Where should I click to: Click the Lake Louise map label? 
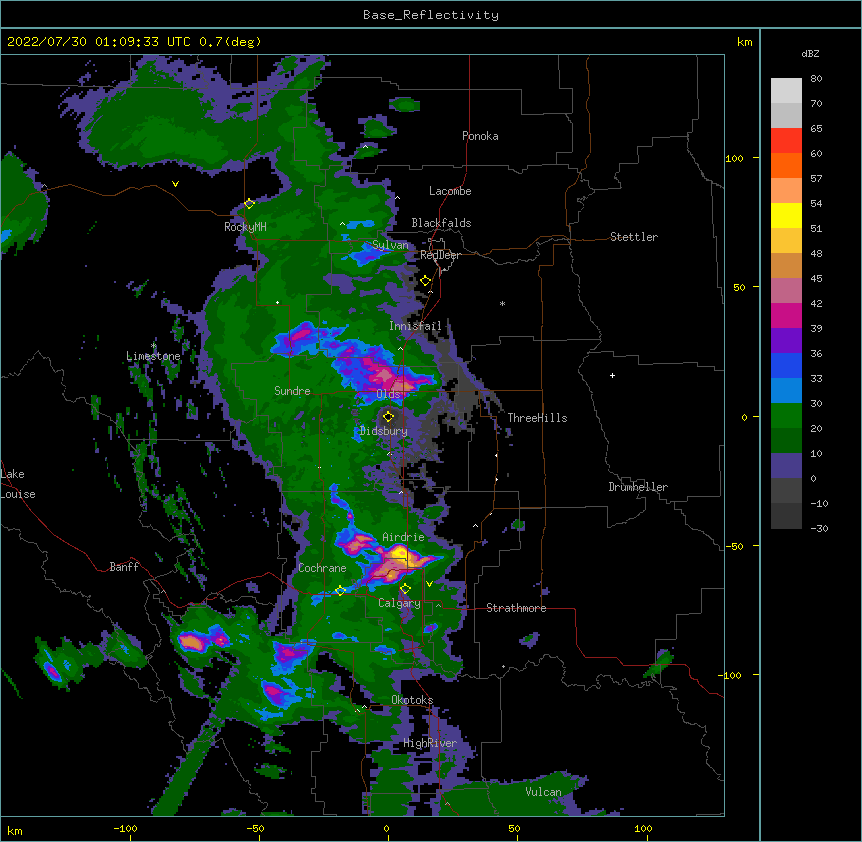[18, 484]
